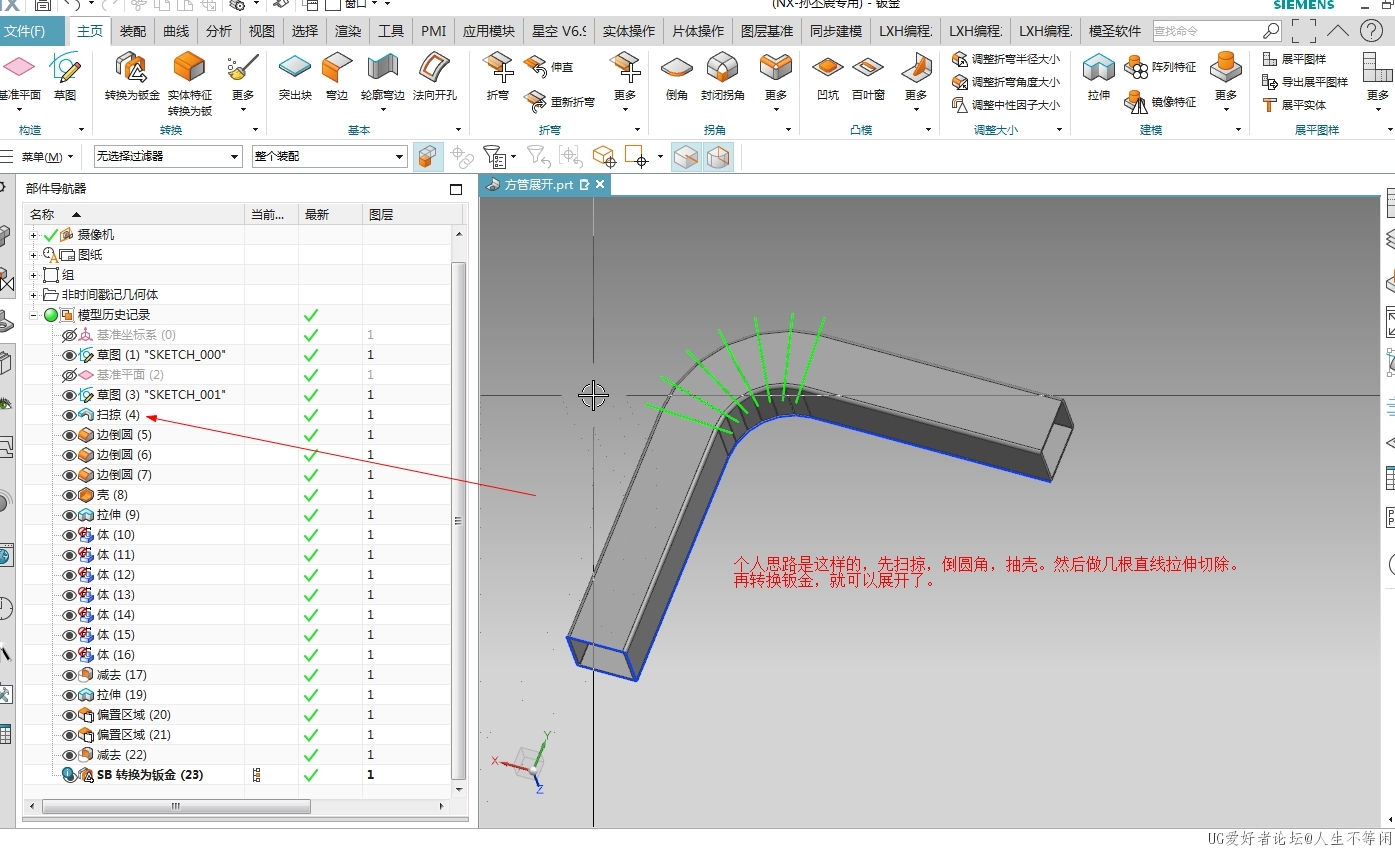Select the 突出块 tab tool

point(295,78)
